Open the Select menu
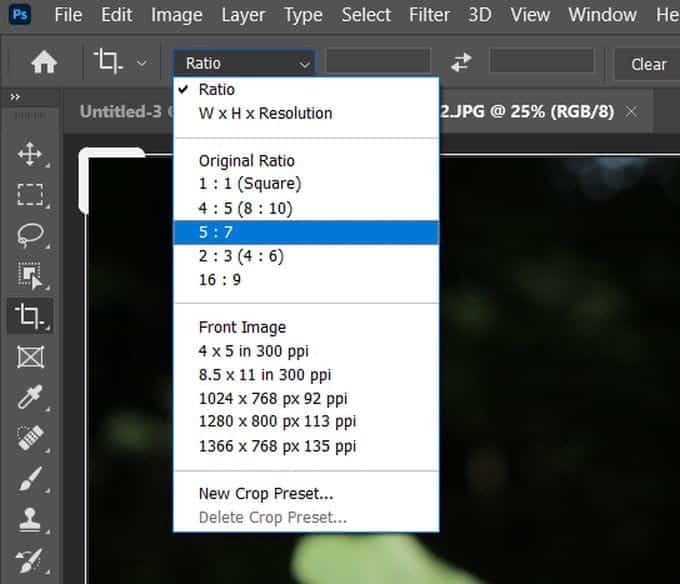 click(366, 15)
